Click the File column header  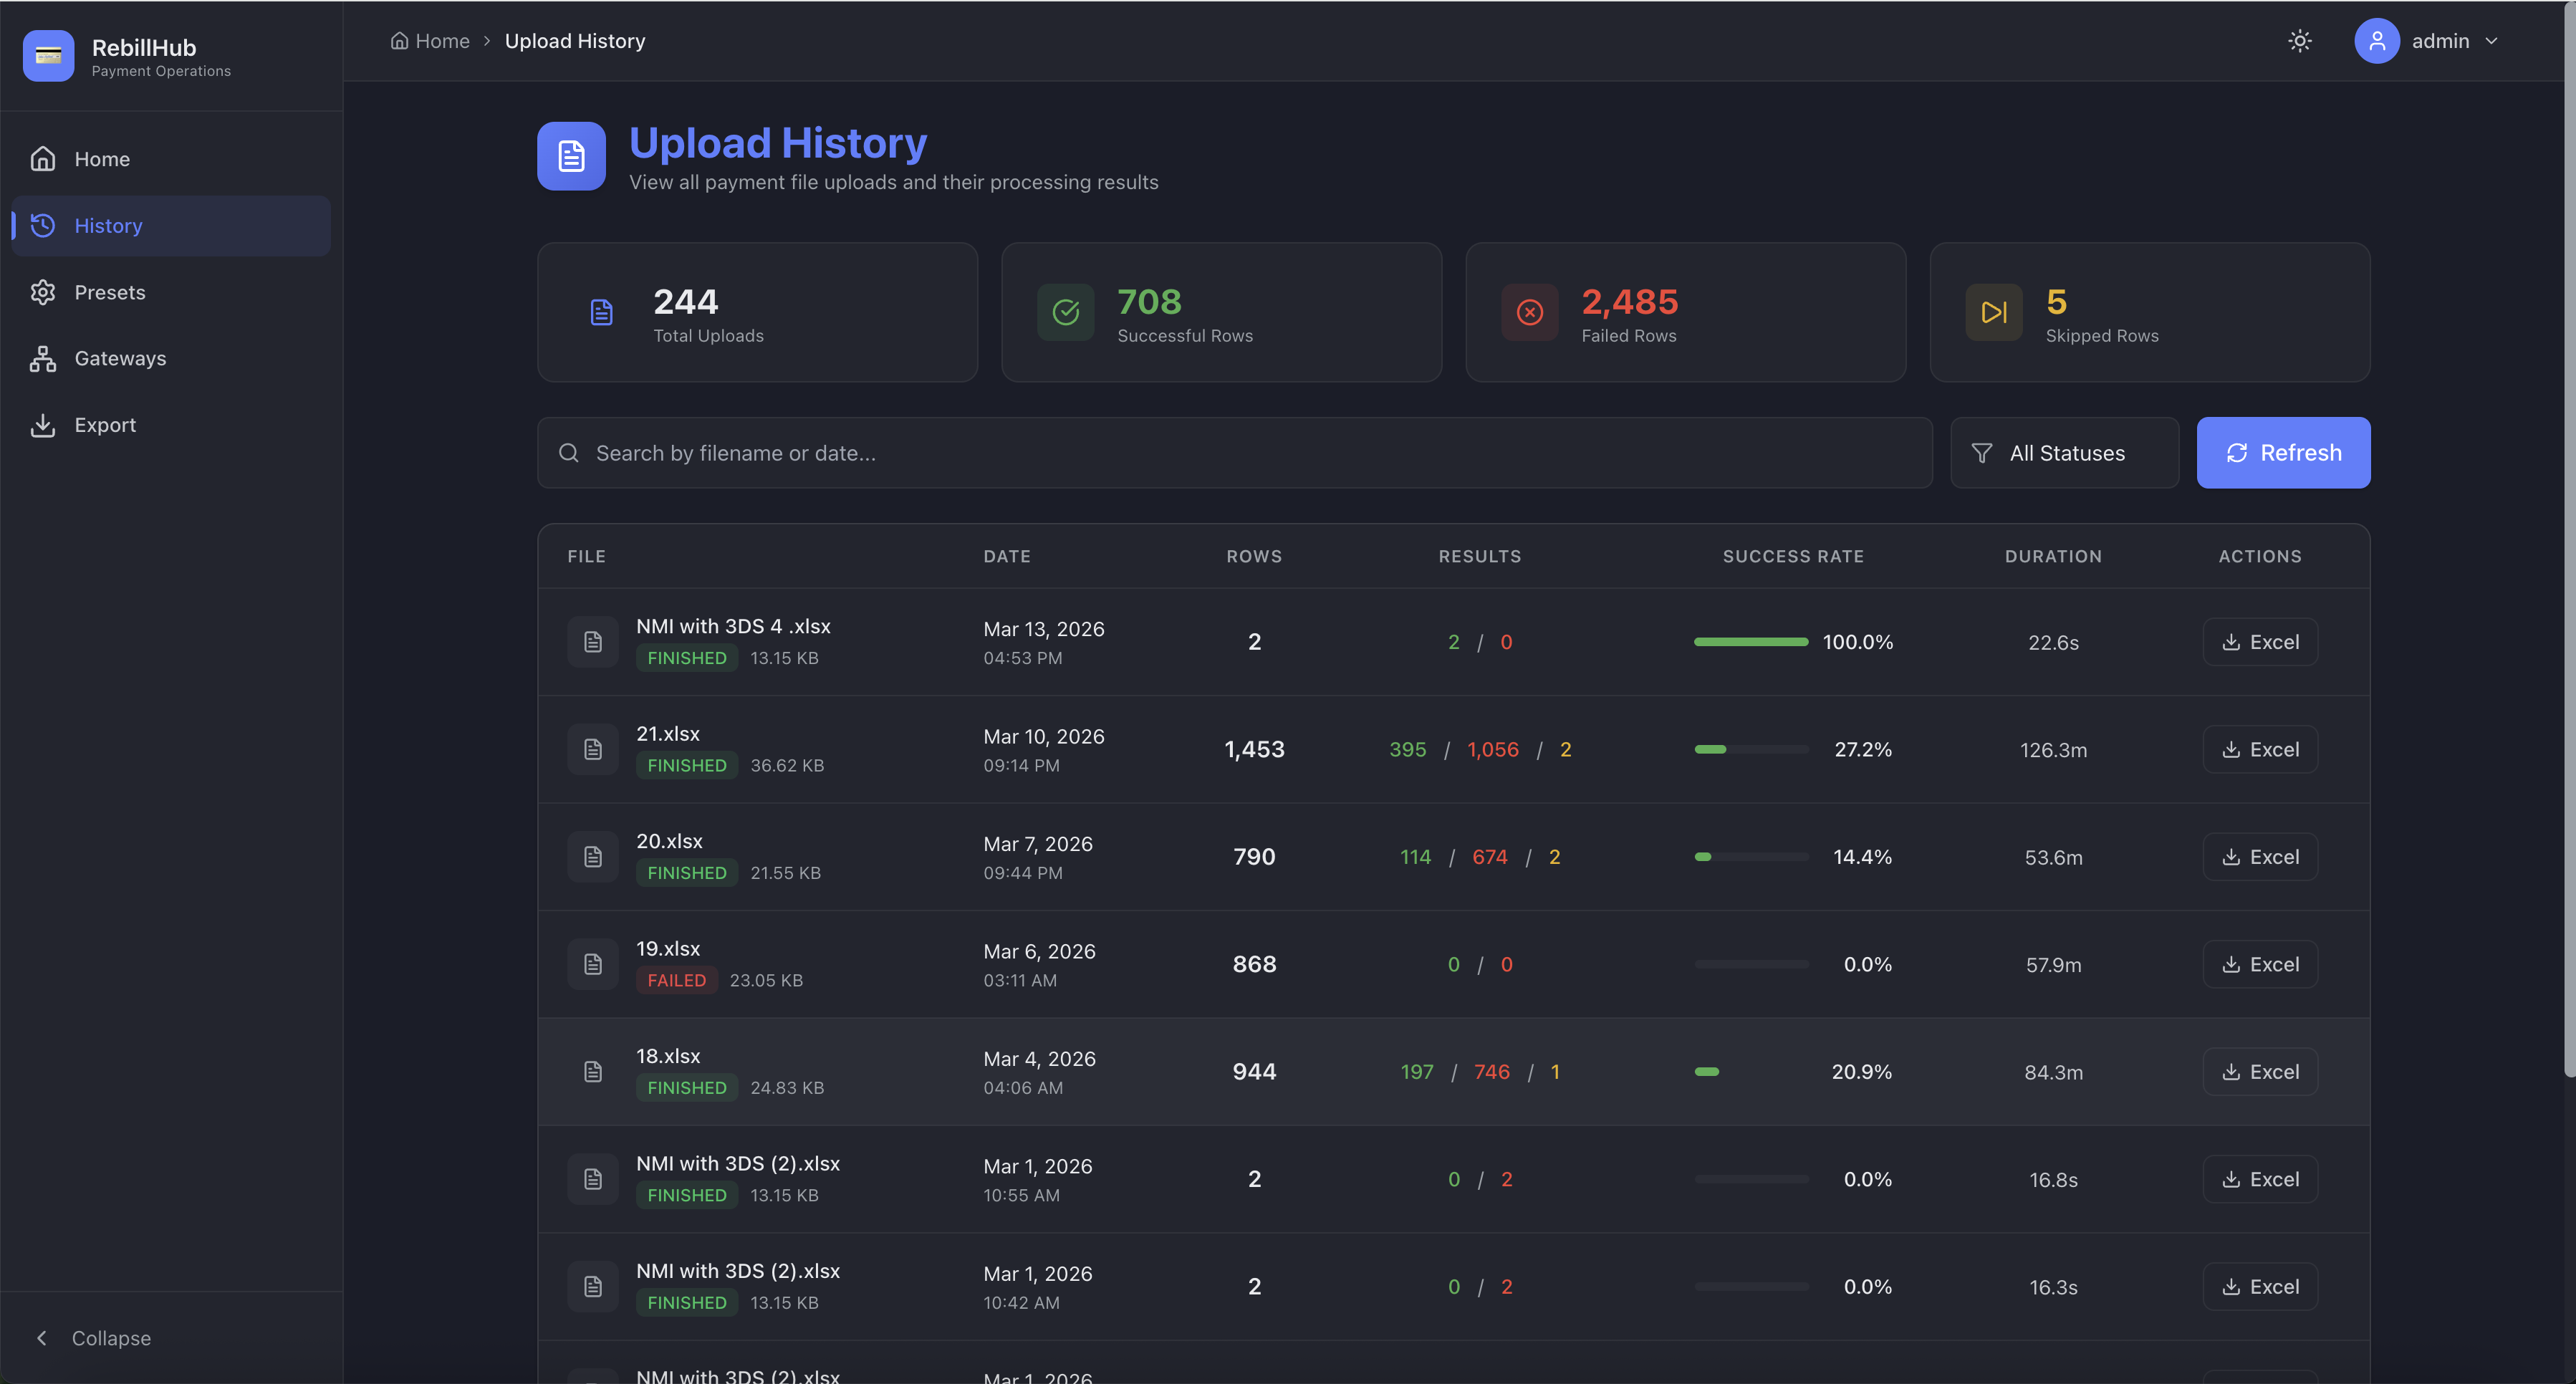pyautogui.click(x=587, y=556)
